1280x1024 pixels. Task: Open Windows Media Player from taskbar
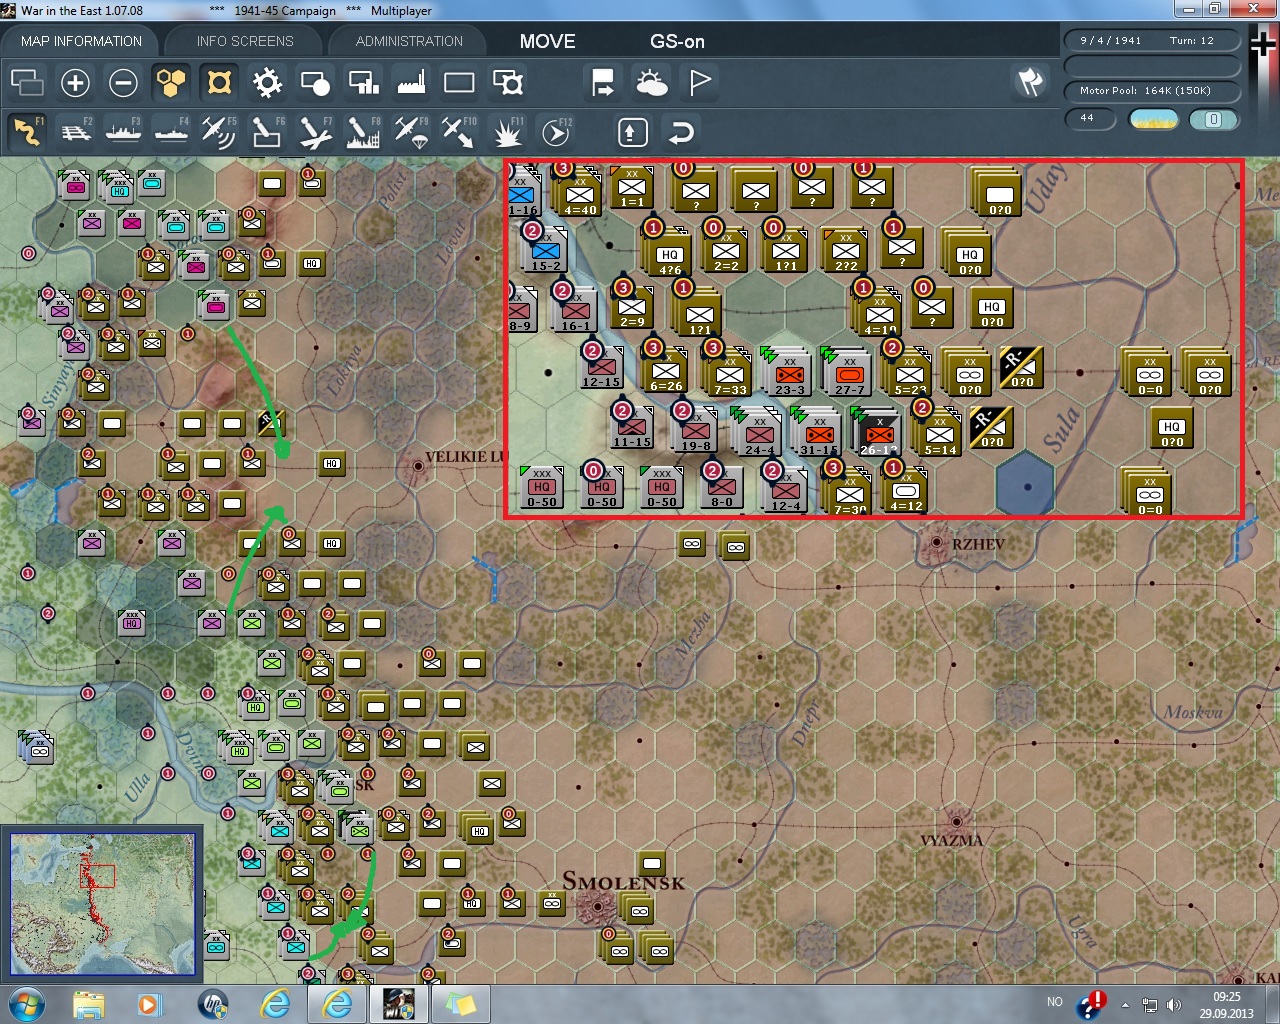[149, 1004]
